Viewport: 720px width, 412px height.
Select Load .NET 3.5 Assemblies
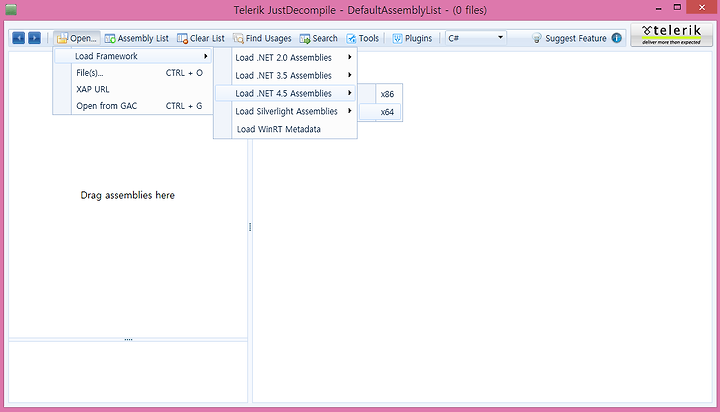[285, 75]
